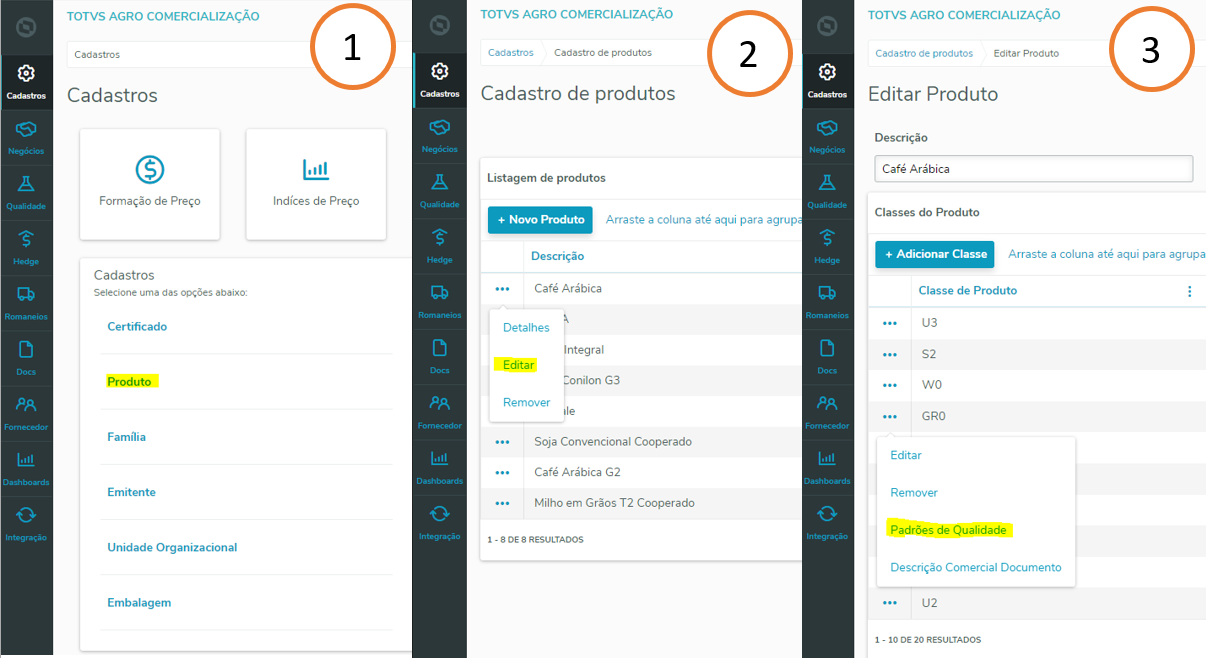Image resolution: width=1206 pixels, height=658 pixels.
Task: Open Negócios handshake icon in left panel sidebar
Action: pyautogui.click(x=26, y=129)
